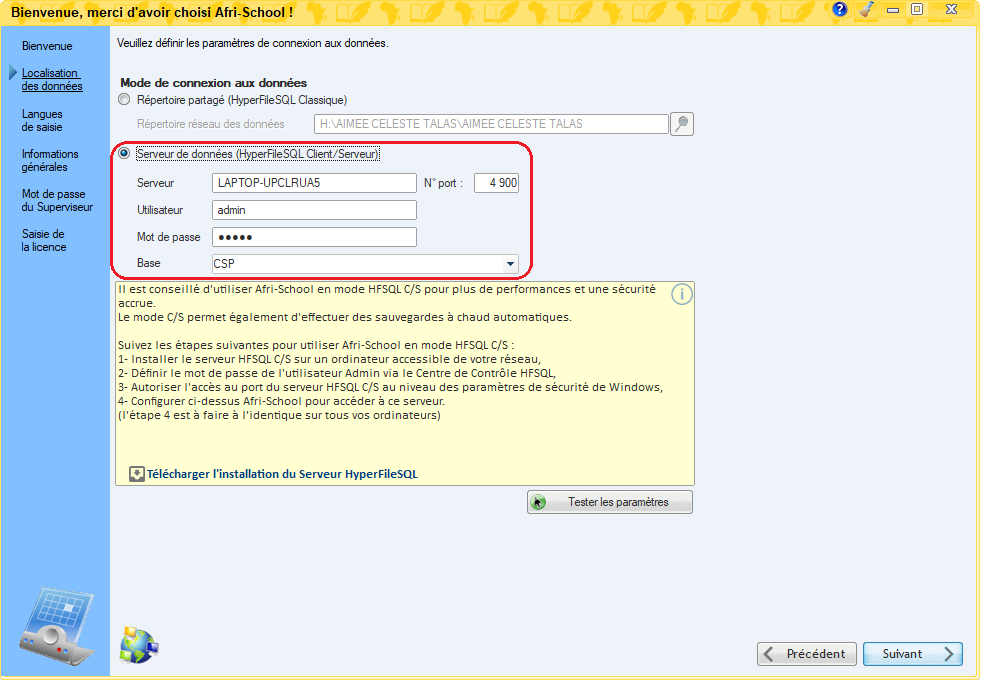Click the 'Mode de connexion aux données' heading
This screenshot has height=682, width=984.
point(213,83)
